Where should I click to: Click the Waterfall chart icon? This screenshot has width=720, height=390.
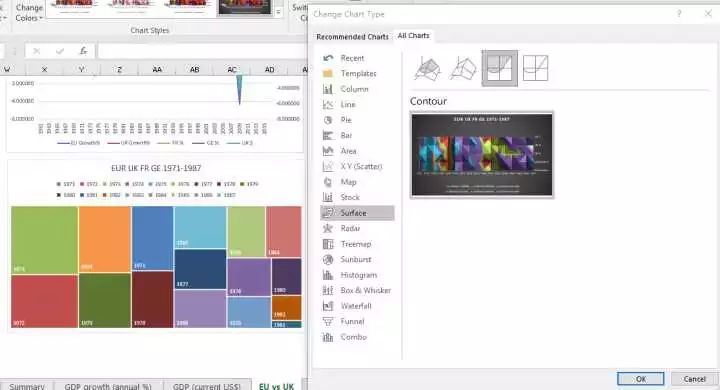pos(328,306)
